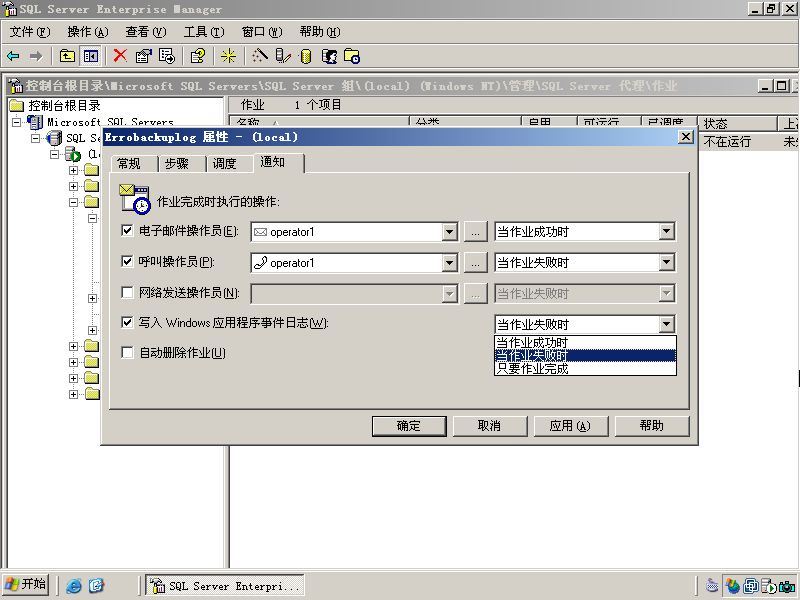Click the forward arrow toolbar icon

click(x=36, y=56)
